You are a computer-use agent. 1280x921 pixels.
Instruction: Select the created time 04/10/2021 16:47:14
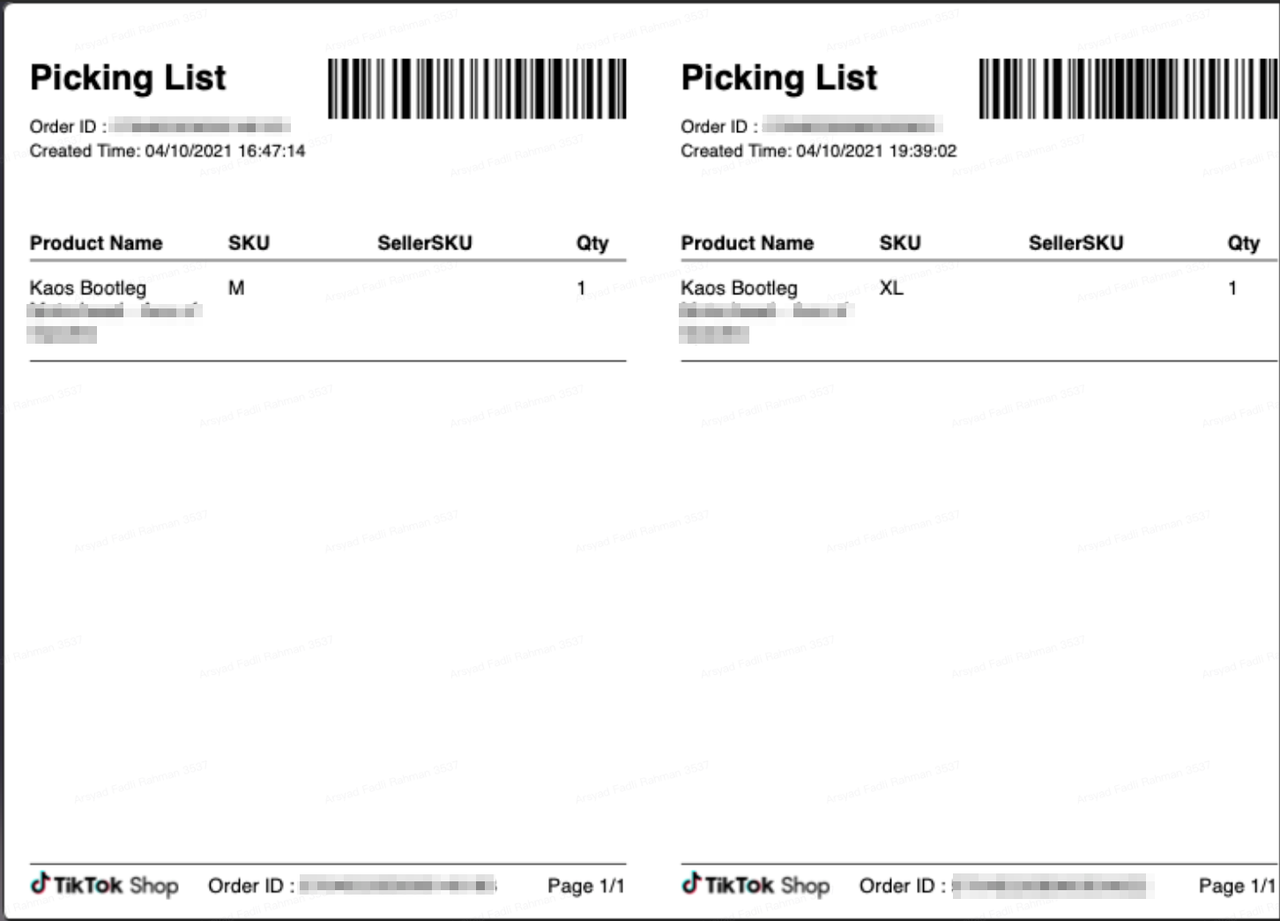tap(225, 152)
